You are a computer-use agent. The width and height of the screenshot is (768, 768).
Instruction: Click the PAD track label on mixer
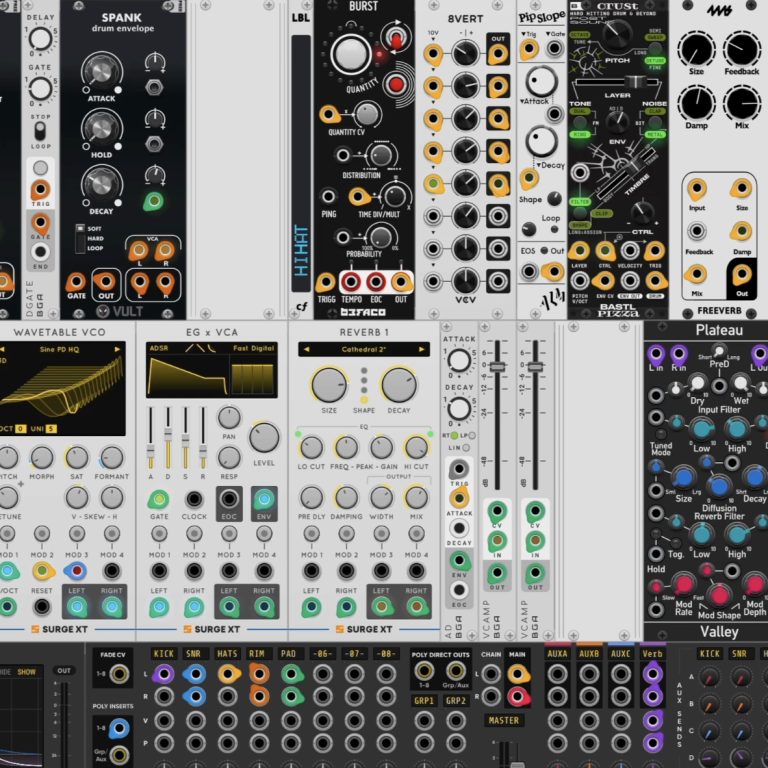[x=288, y=653]
